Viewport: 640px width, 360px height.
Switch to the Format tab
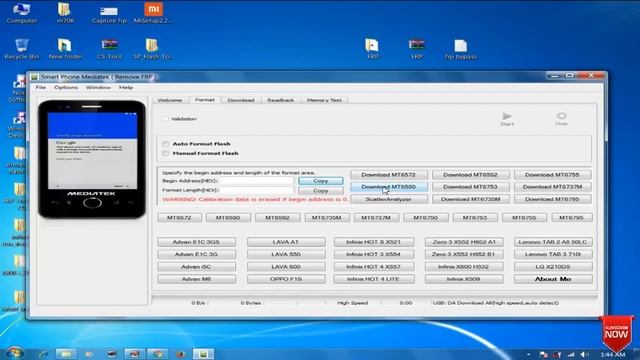point(204,100)
